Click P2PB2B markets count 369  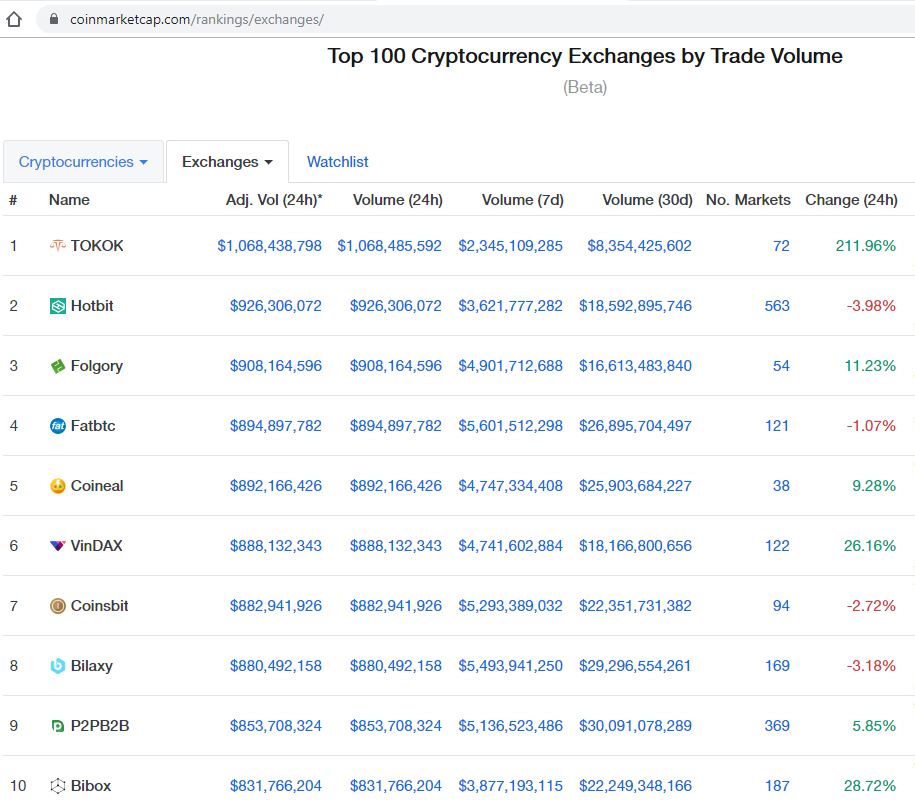click(x=777, y=726)
